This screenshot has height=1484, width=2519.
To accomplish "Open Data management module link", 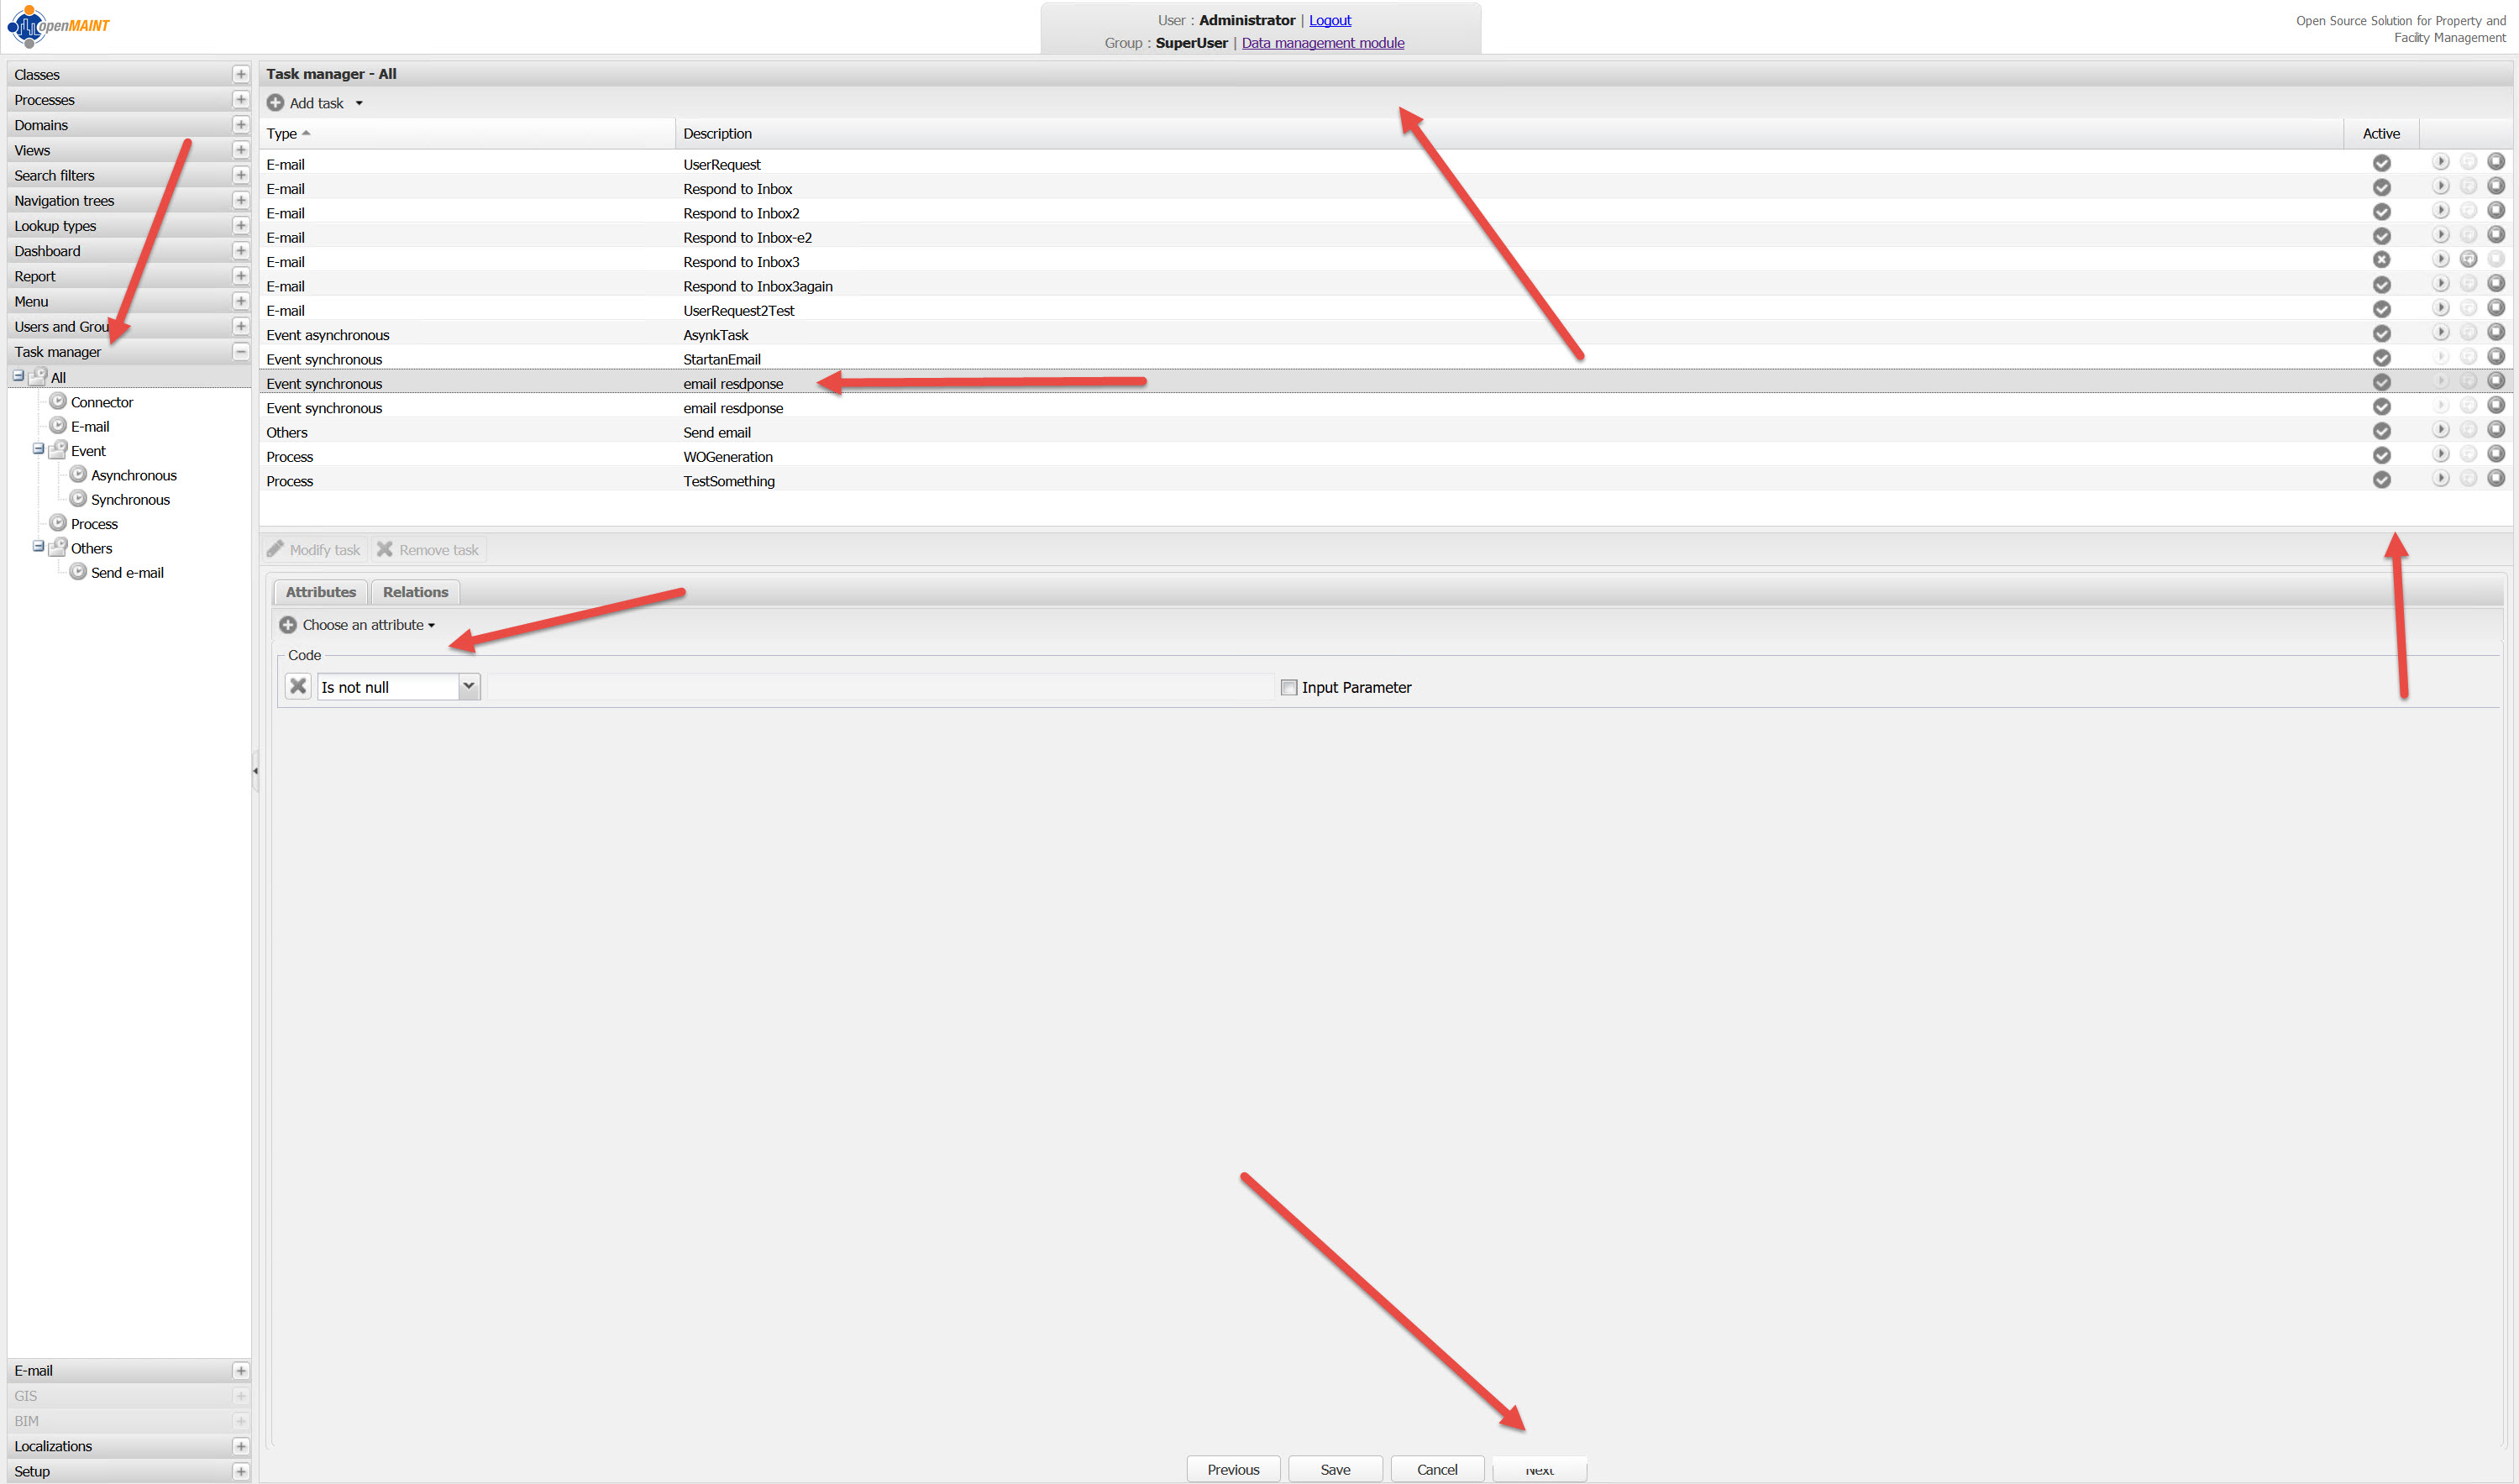I will pos(1322,43).
